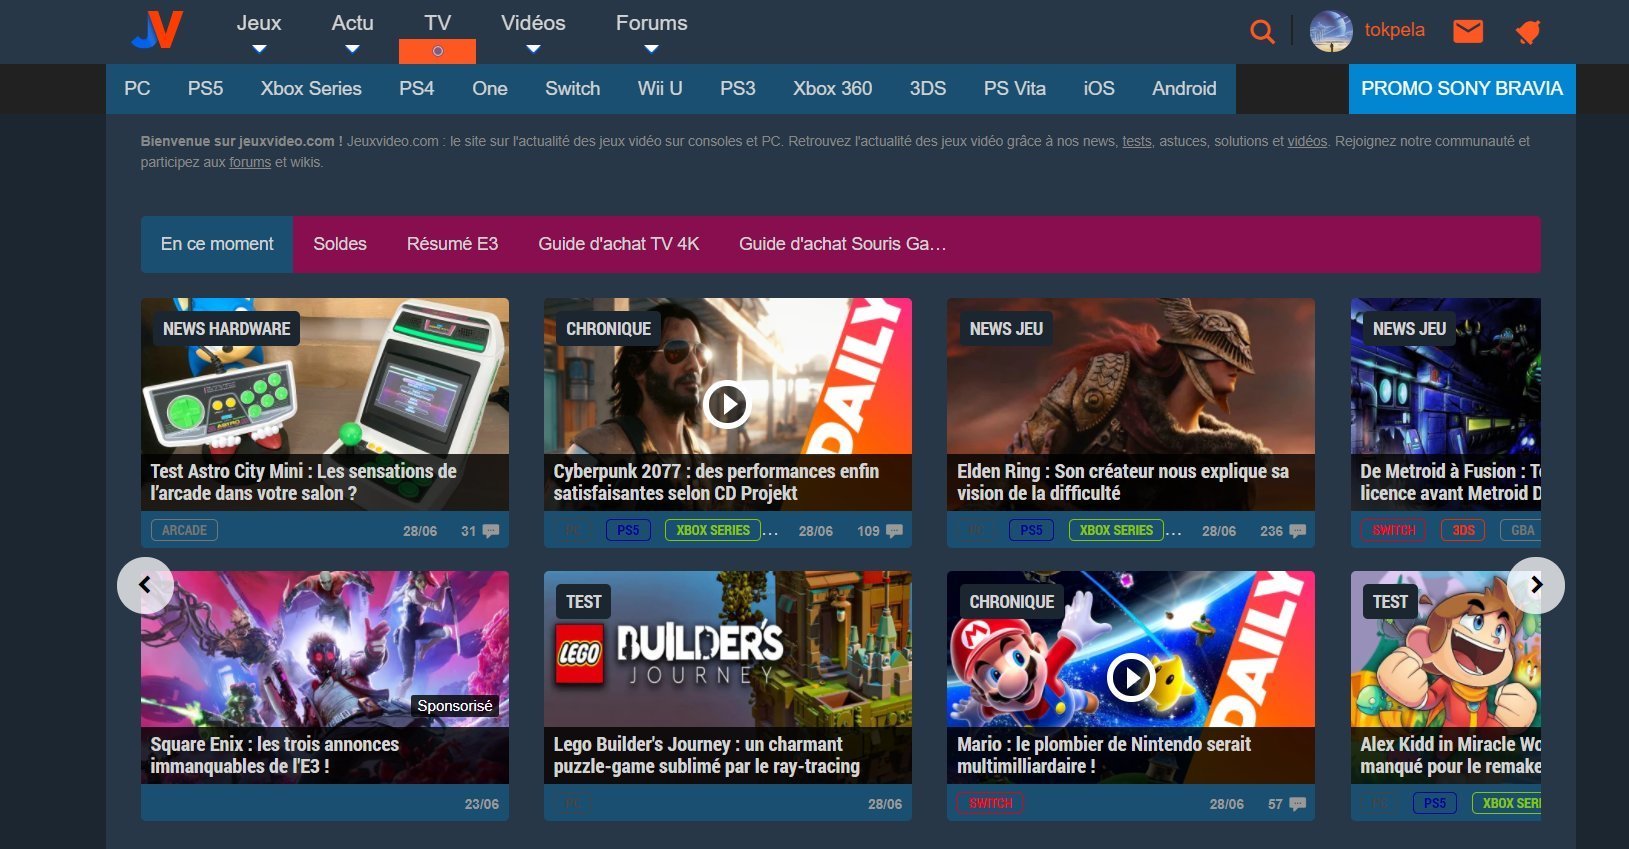Open the TV menu item
The height and width of the screenshot is (849, 1629).
coord(437,23)
